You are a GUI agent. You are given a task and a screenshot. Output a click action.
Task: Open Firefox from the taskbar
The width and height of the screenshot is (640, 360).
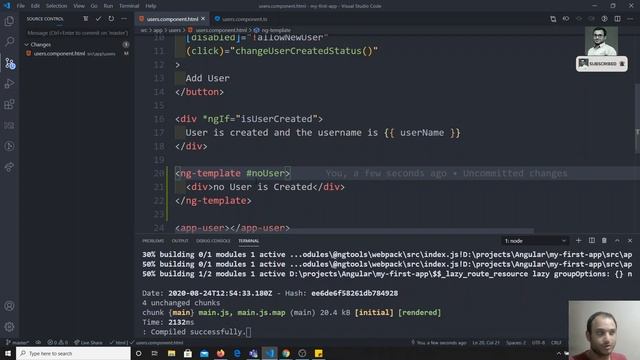[220, 353]
